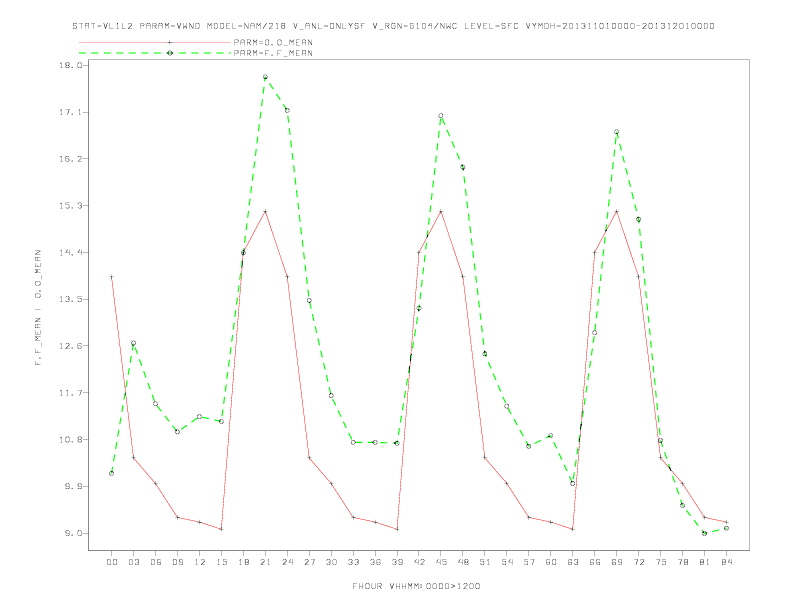This screenshot has height=612, width=792.
Task: Click the 14.4 y-axis tick label
Action: tap(71, 252)
